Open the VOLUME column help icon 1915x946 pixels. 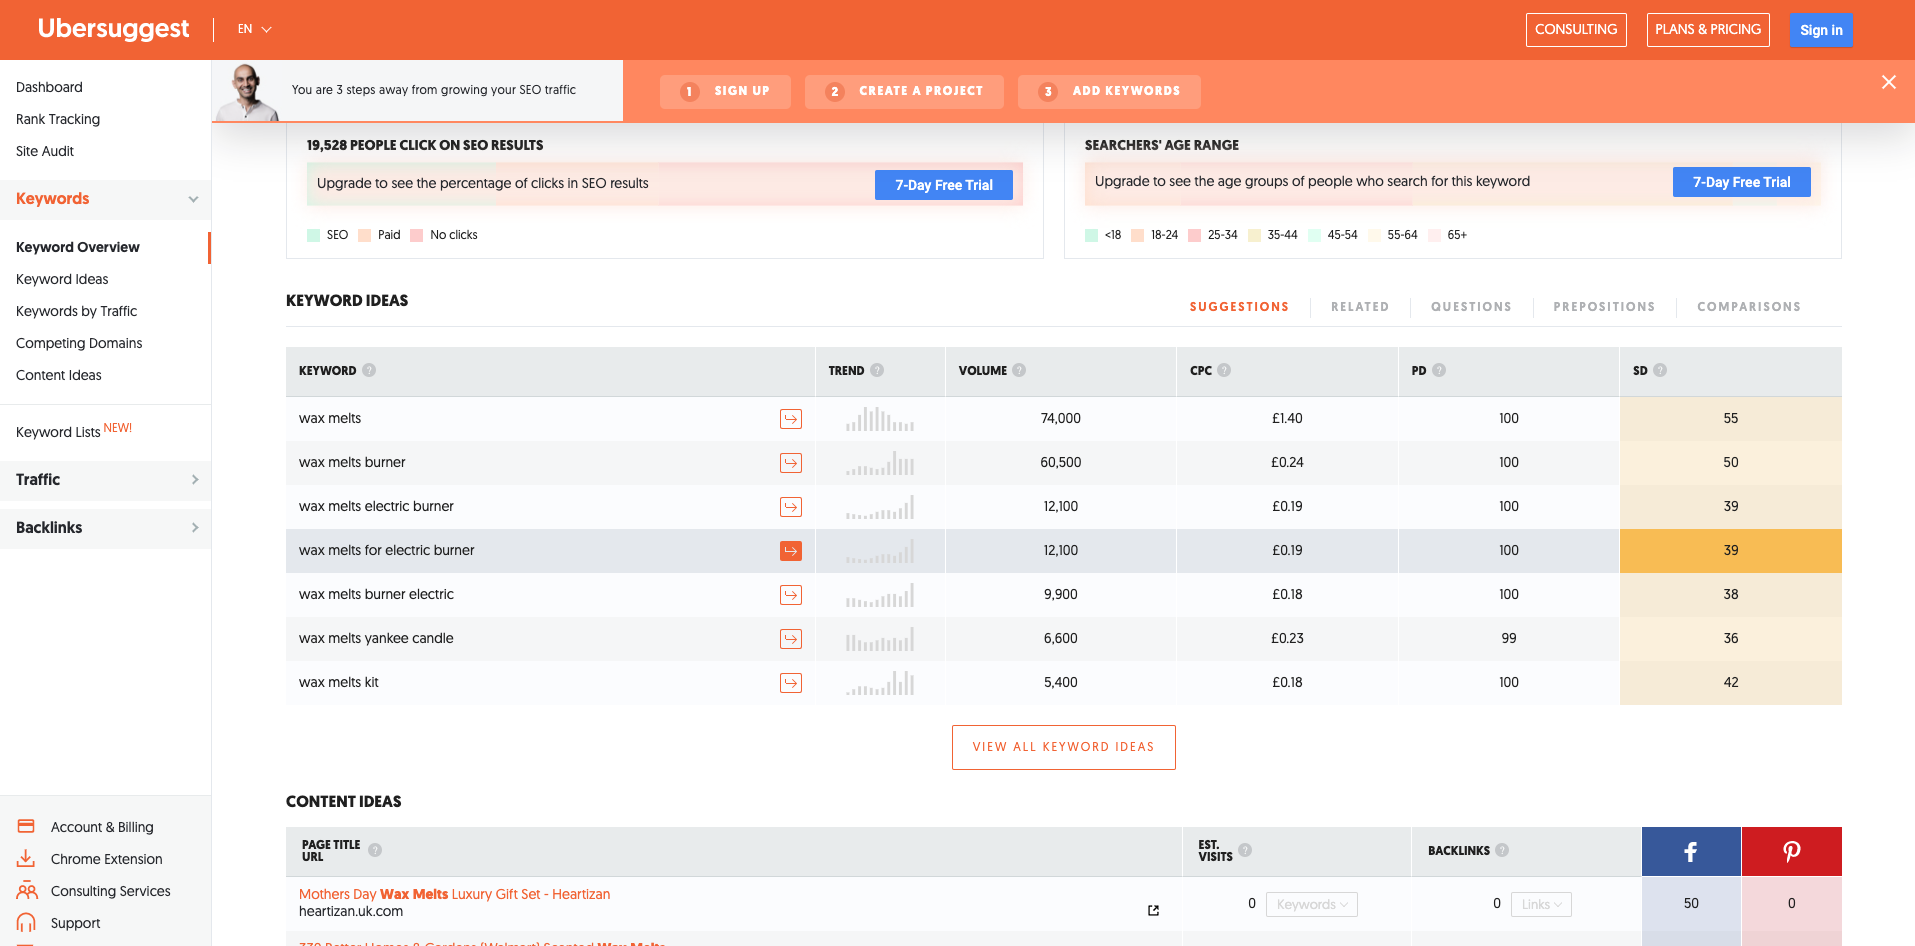(x=1019, y=370)
